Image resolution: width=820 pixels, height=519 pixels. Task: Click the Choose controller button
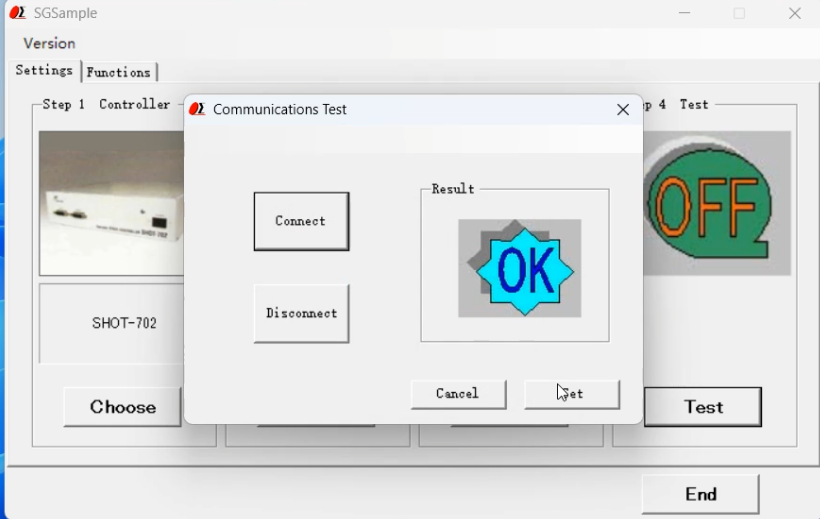(x=122, y=407)
